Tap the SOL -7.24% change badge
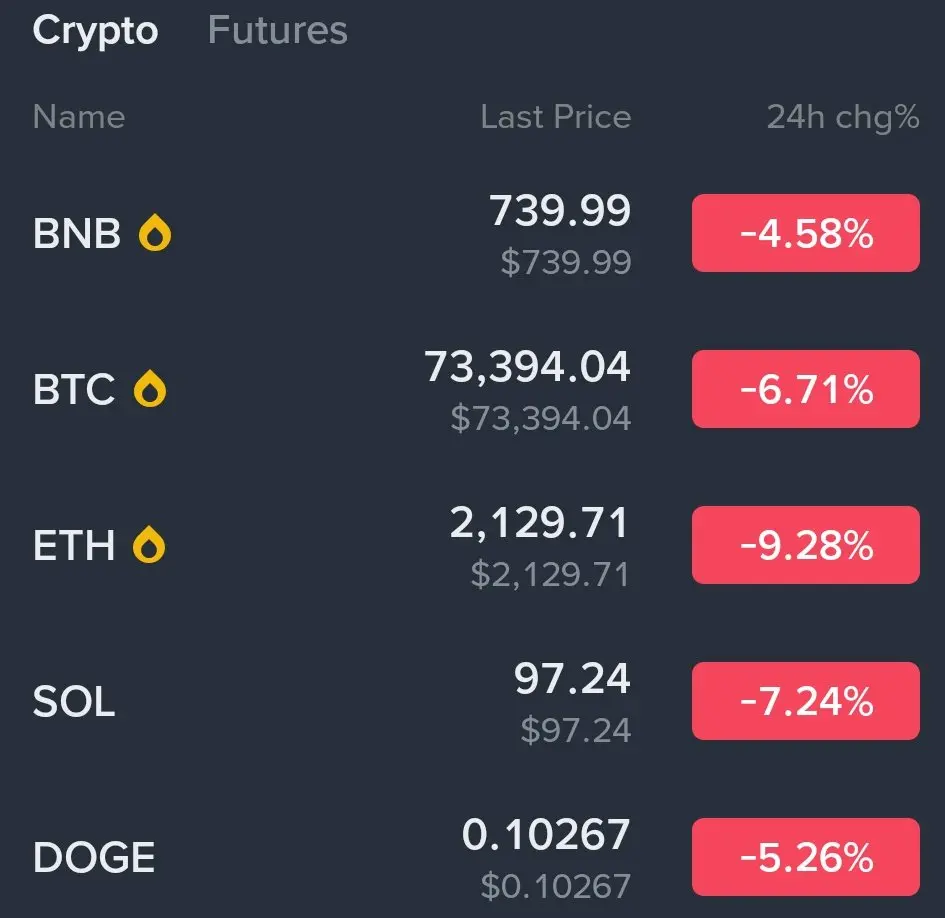The height and width of the screenshot is (918, 945). click(805, 701)
